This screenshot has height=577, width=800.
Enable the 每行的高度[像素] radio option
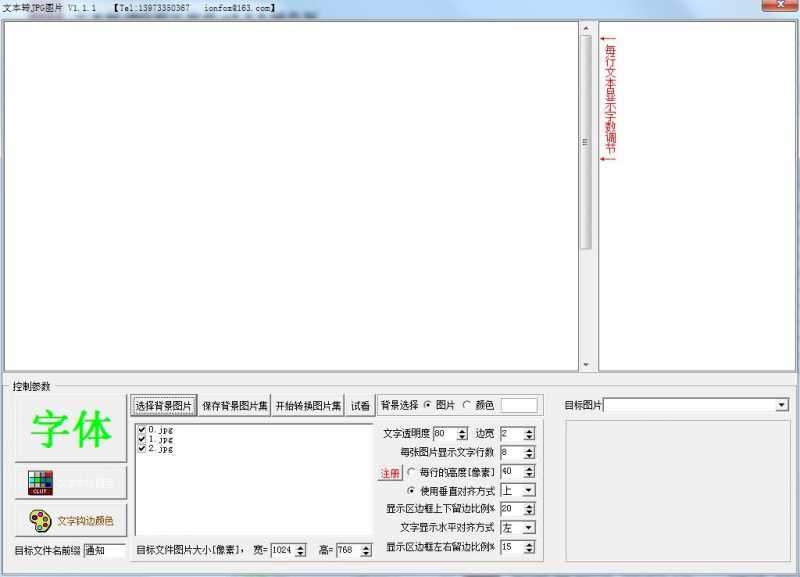point(409,472)
